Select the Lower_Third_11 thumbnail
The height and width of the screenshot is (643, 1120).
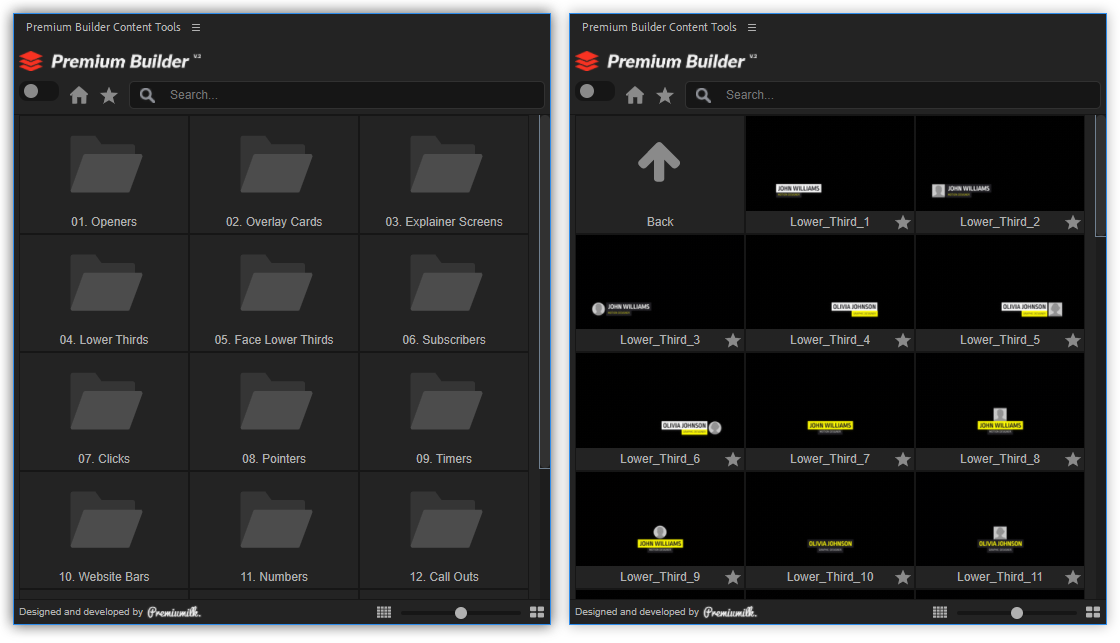[1000, 519]
